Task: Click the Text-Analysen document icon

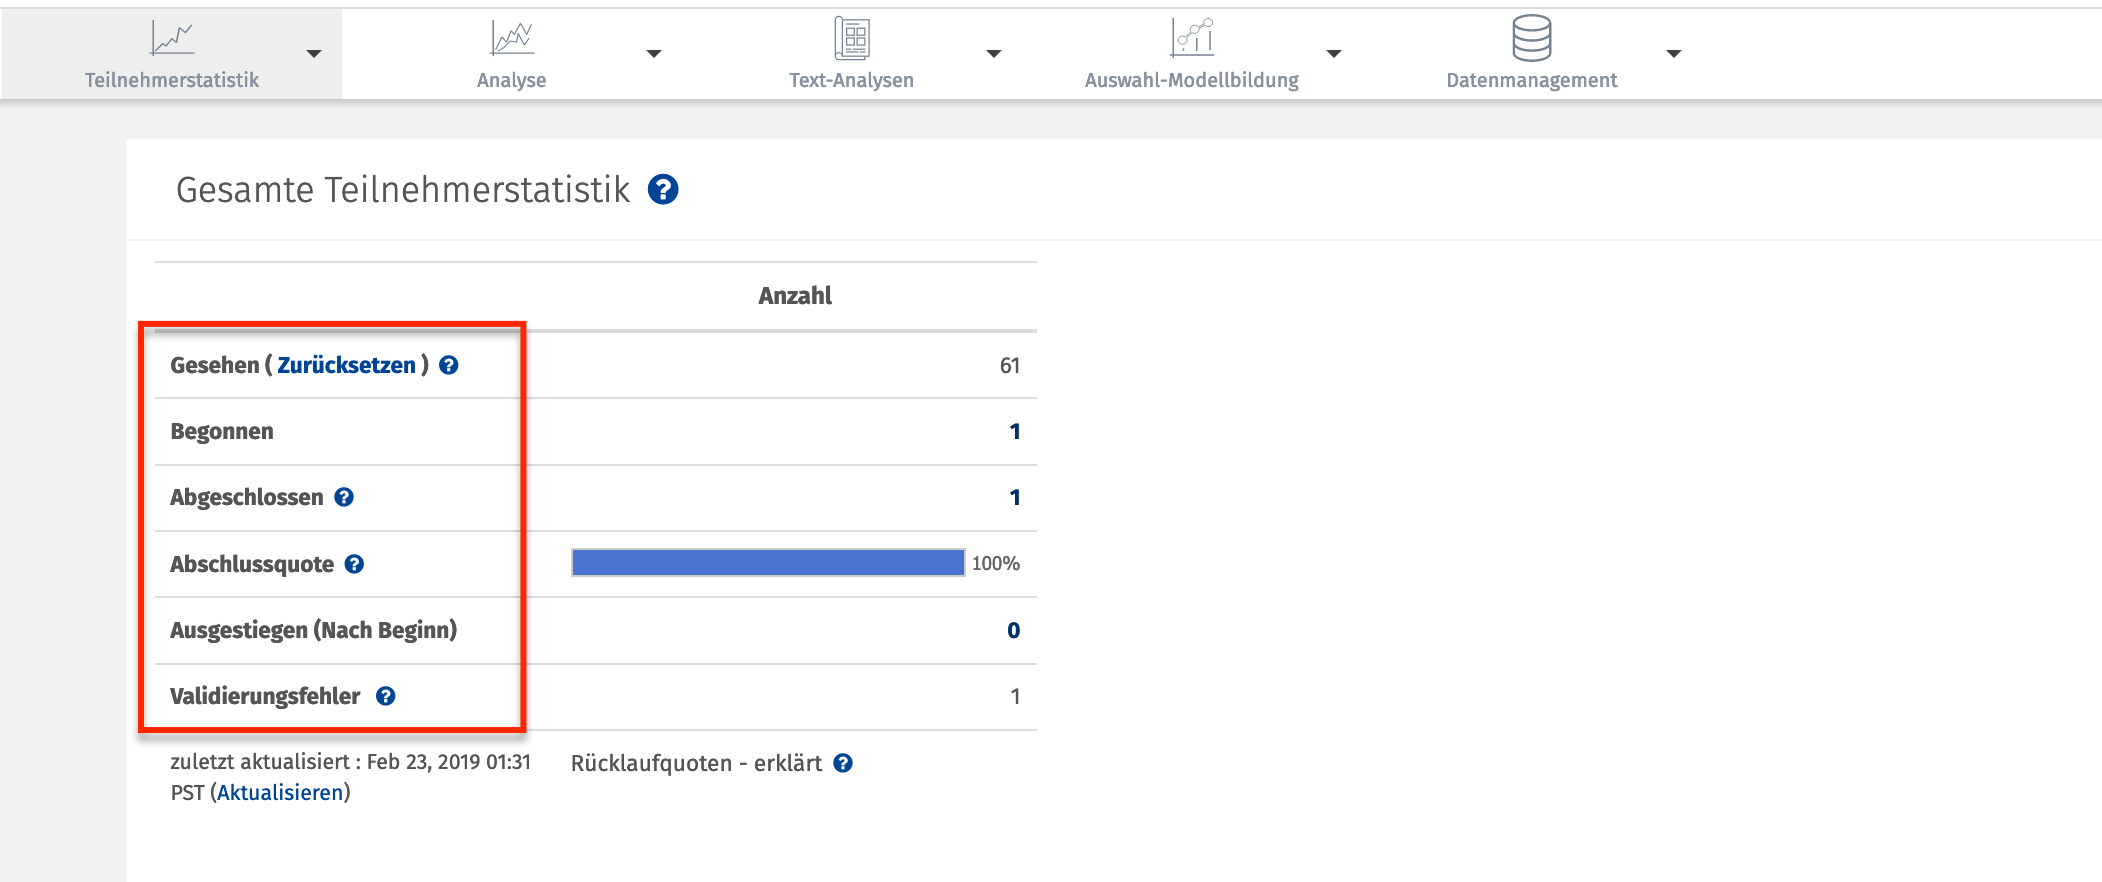Action: 852,39
